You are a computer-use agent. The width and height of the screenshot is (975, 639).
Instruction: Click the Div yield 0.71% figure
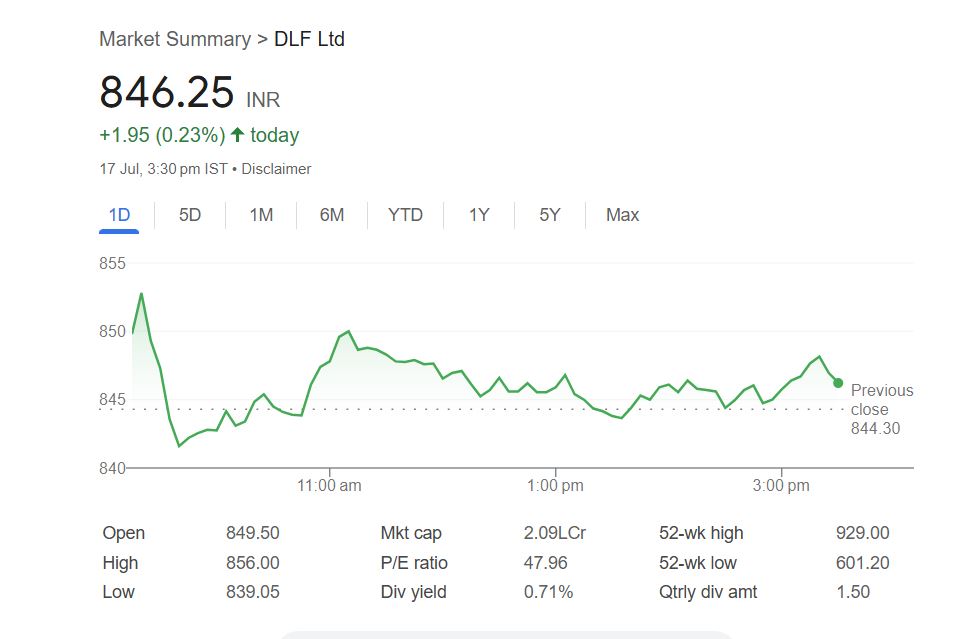[x=548, y=592]
